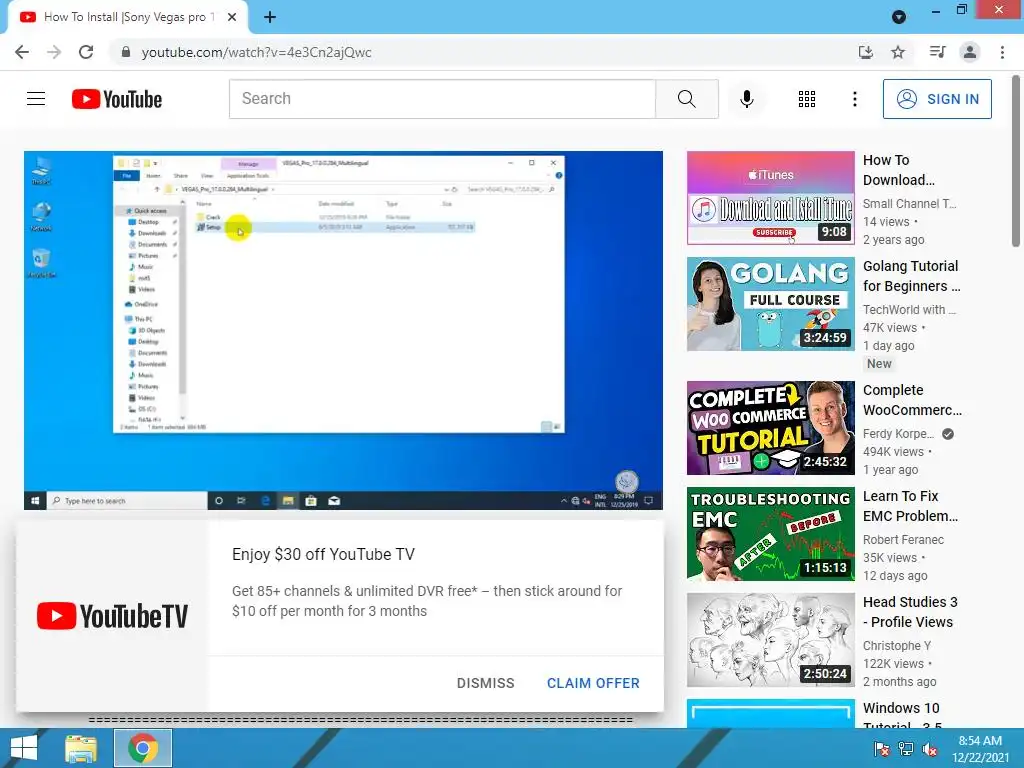
Task: Open 'How To Download...' video title
Action: (899, 170)
